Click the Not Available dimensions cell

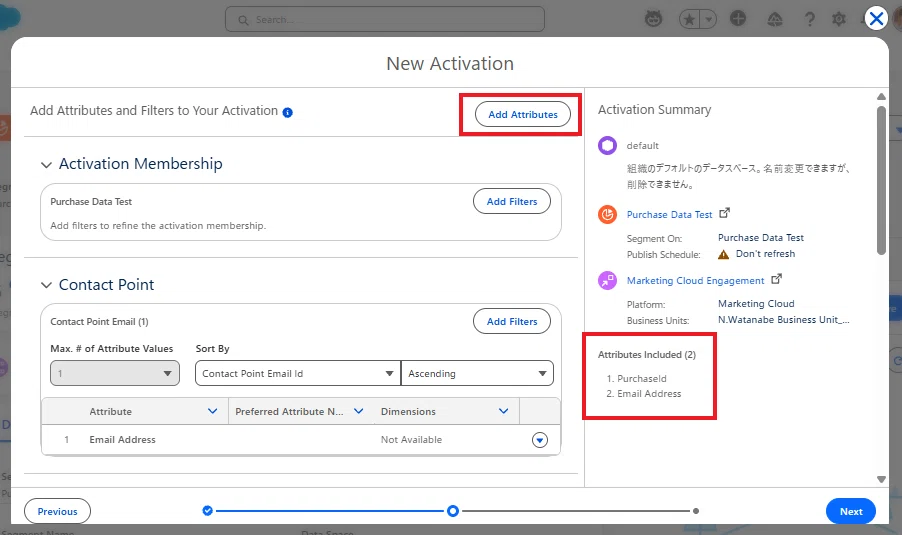click(411, 440)
